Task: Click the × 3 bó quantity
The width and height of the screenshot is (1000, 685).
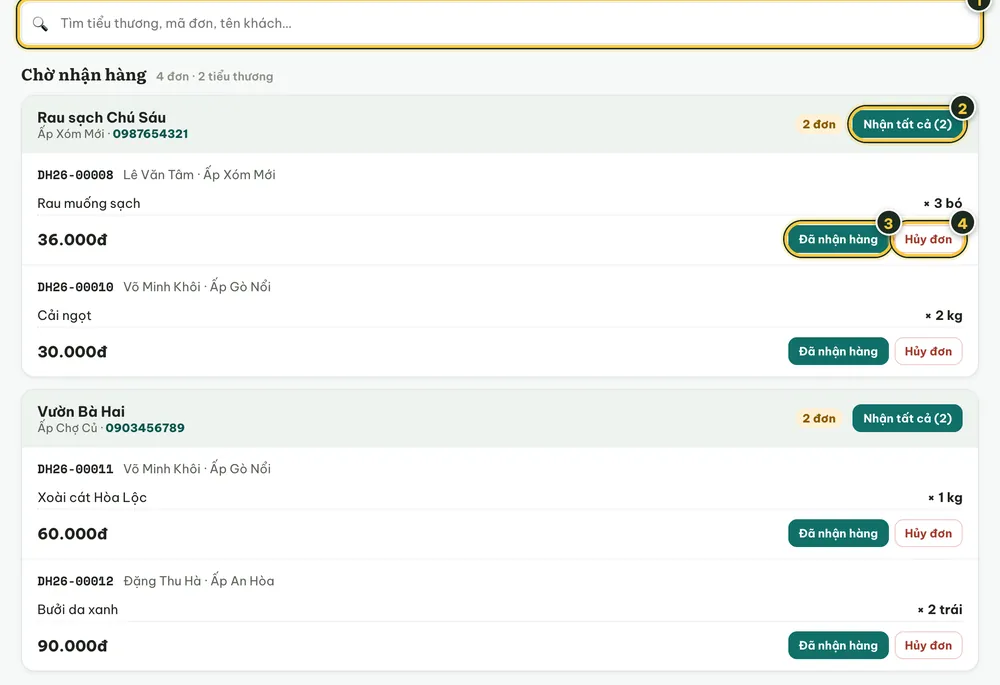Action: [943, 203]
